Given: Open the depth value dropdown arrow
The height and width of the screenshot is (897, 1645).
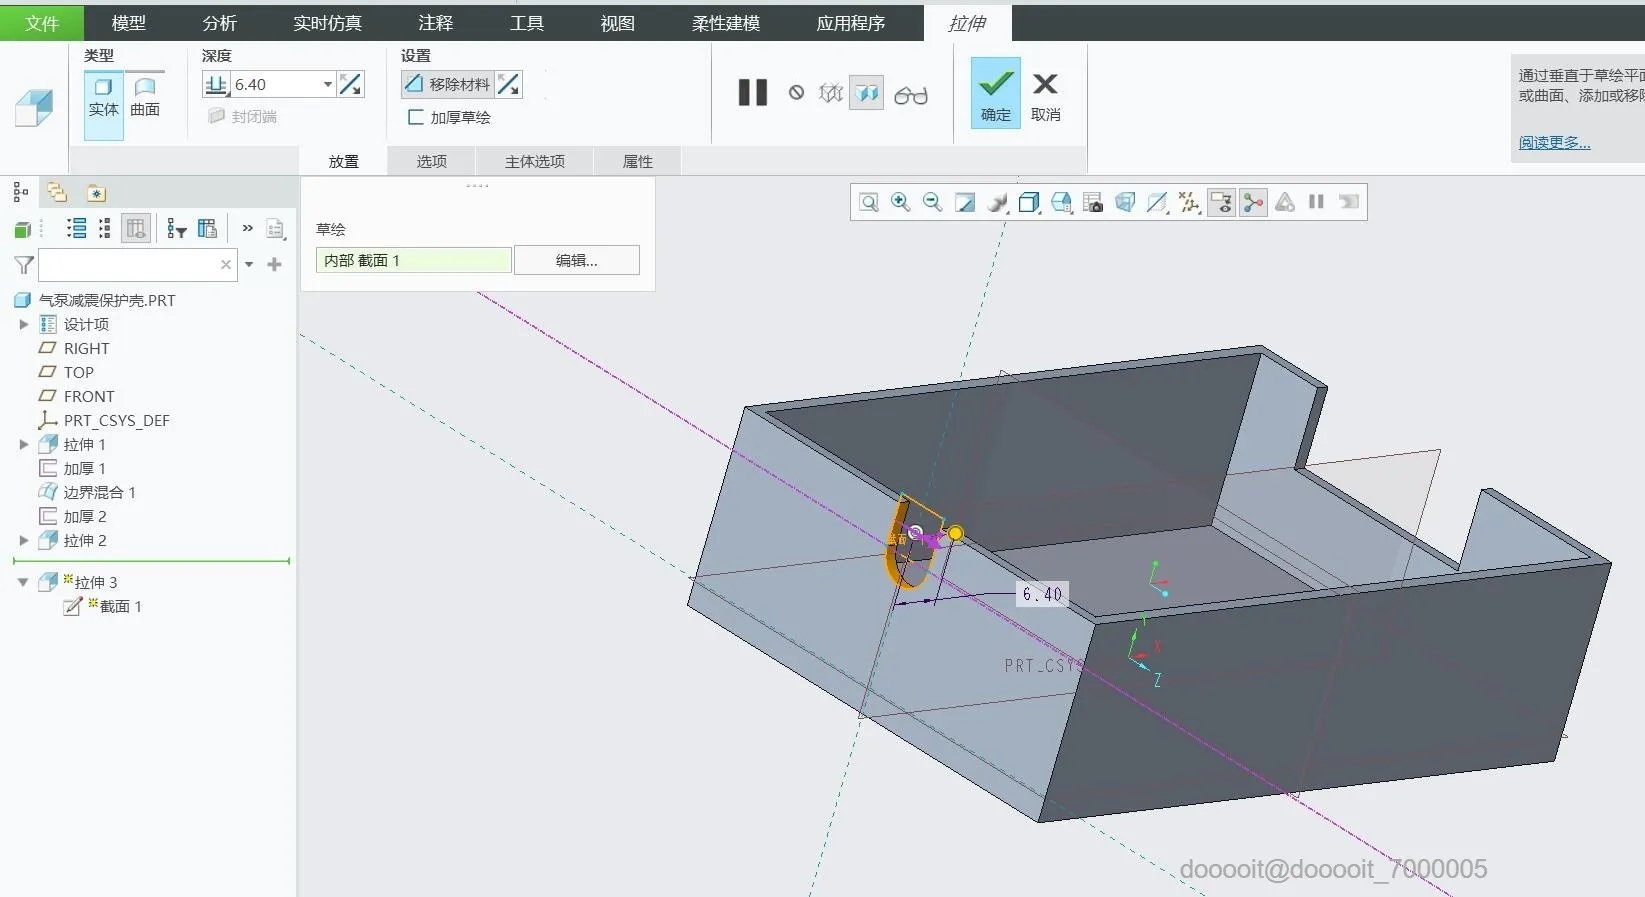Looking at the screenshot, I should click(x=327, y=84).
